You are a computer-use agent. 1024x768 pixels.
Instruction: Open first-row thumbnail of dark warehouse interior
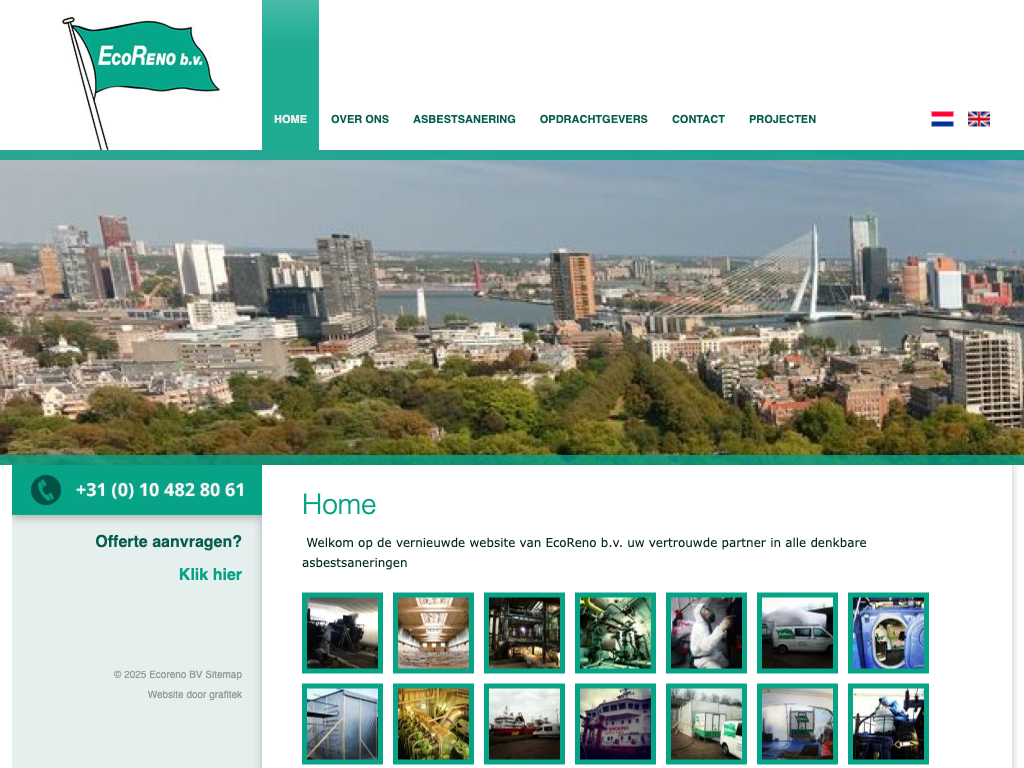[x=342, y=633]
